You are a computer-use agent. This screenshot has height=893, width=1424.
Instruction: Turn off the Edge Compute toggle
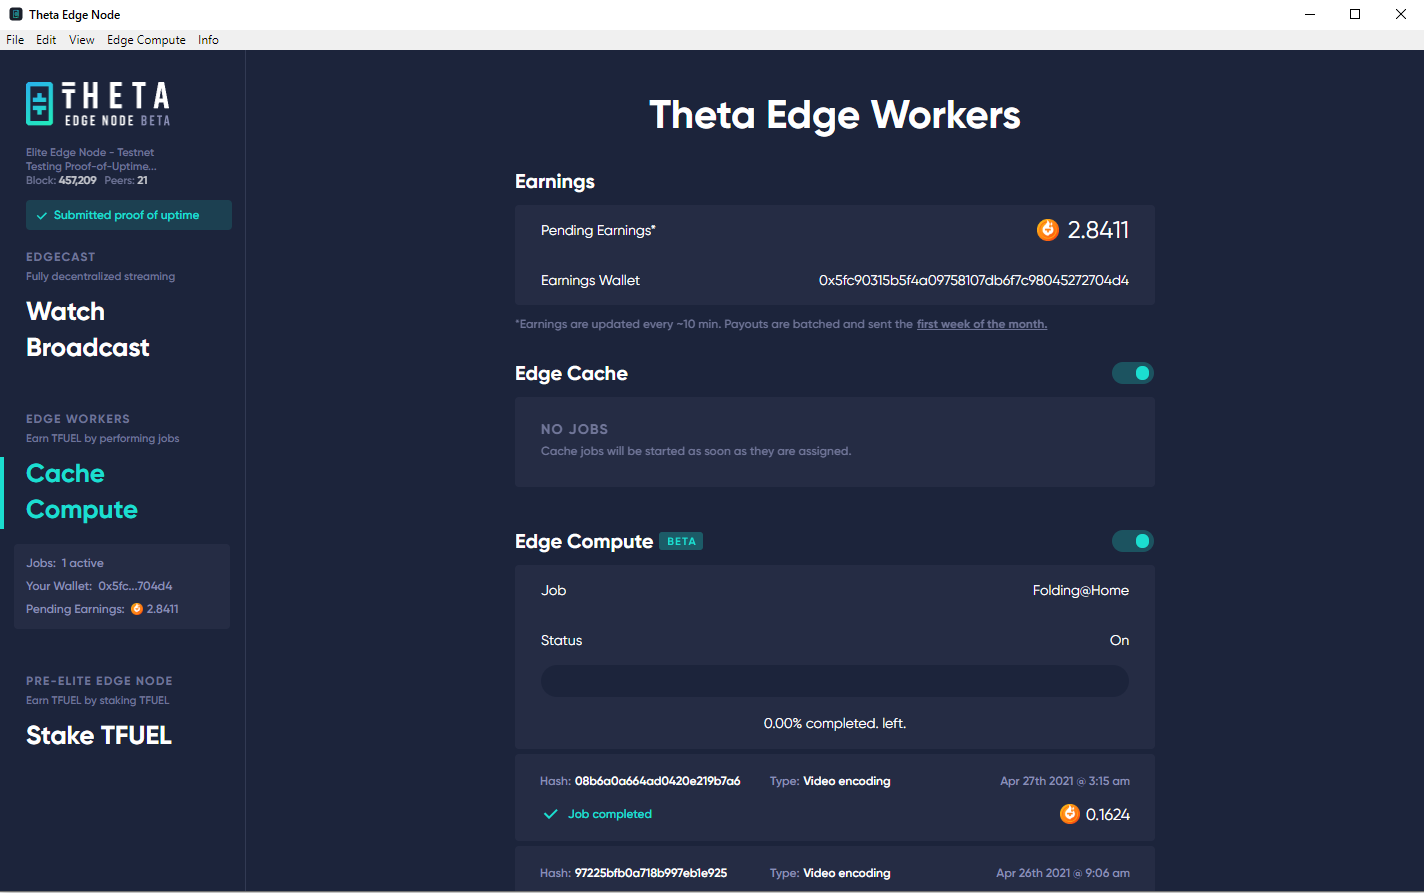tap(1132, 540)
